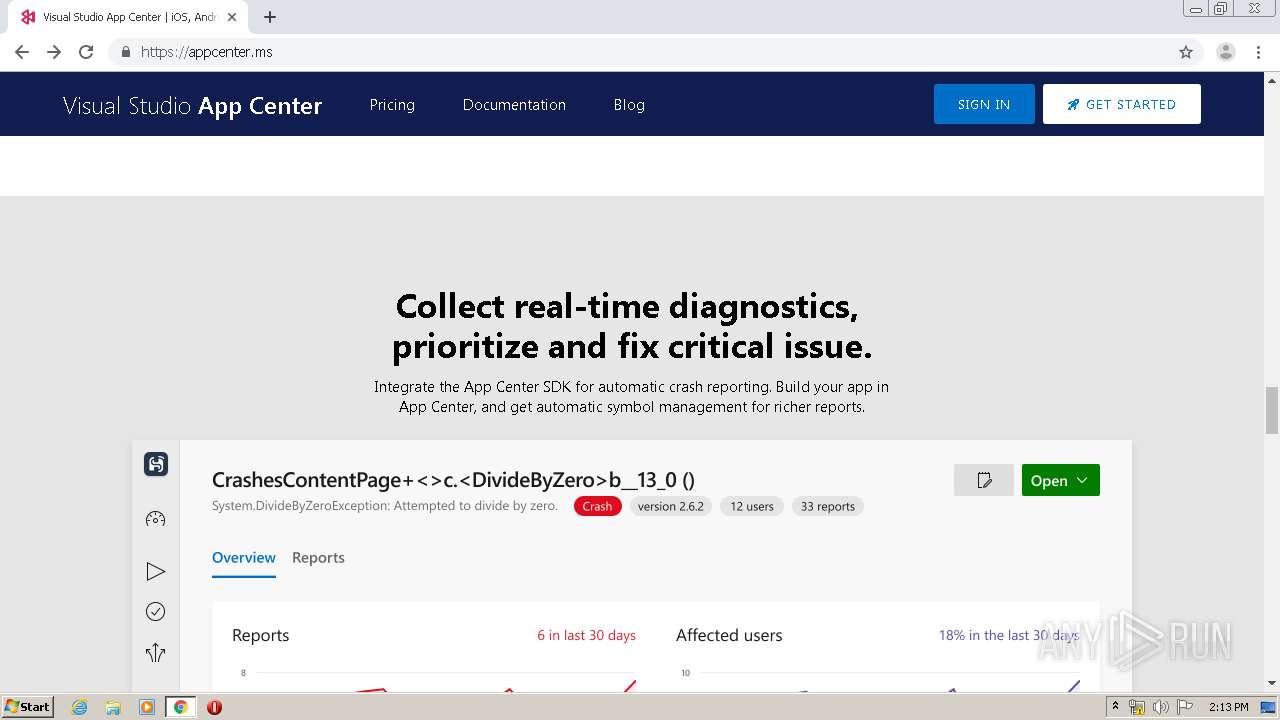Click the 33 reports tag
This screenshot has width=1280, height=720.
828,506
